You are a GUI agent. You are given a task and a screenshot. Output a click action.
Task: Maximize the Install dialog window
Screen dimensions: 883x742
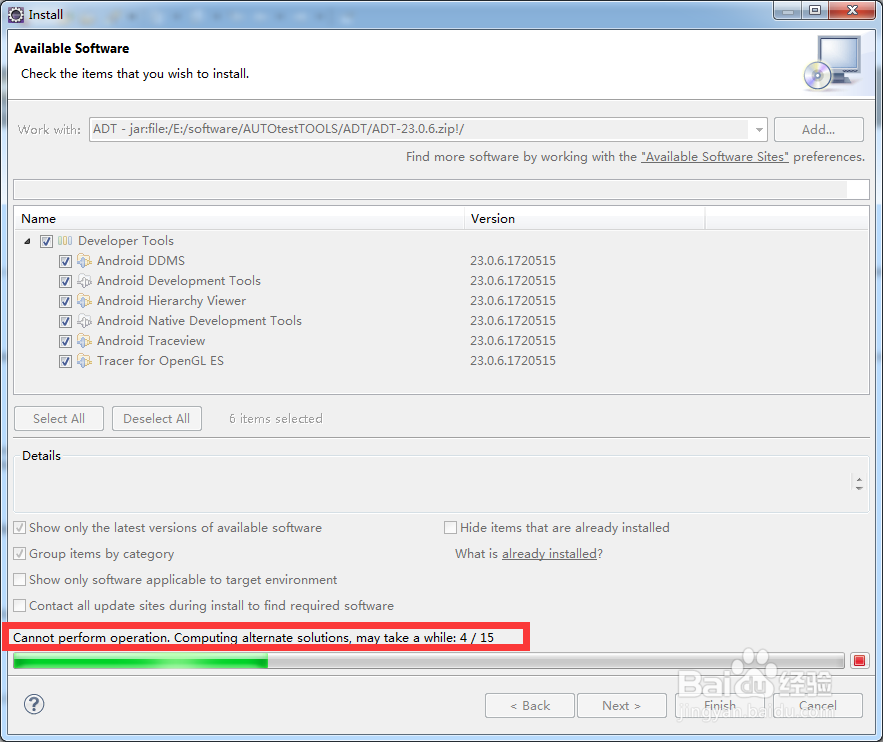[x=815, y=10]
